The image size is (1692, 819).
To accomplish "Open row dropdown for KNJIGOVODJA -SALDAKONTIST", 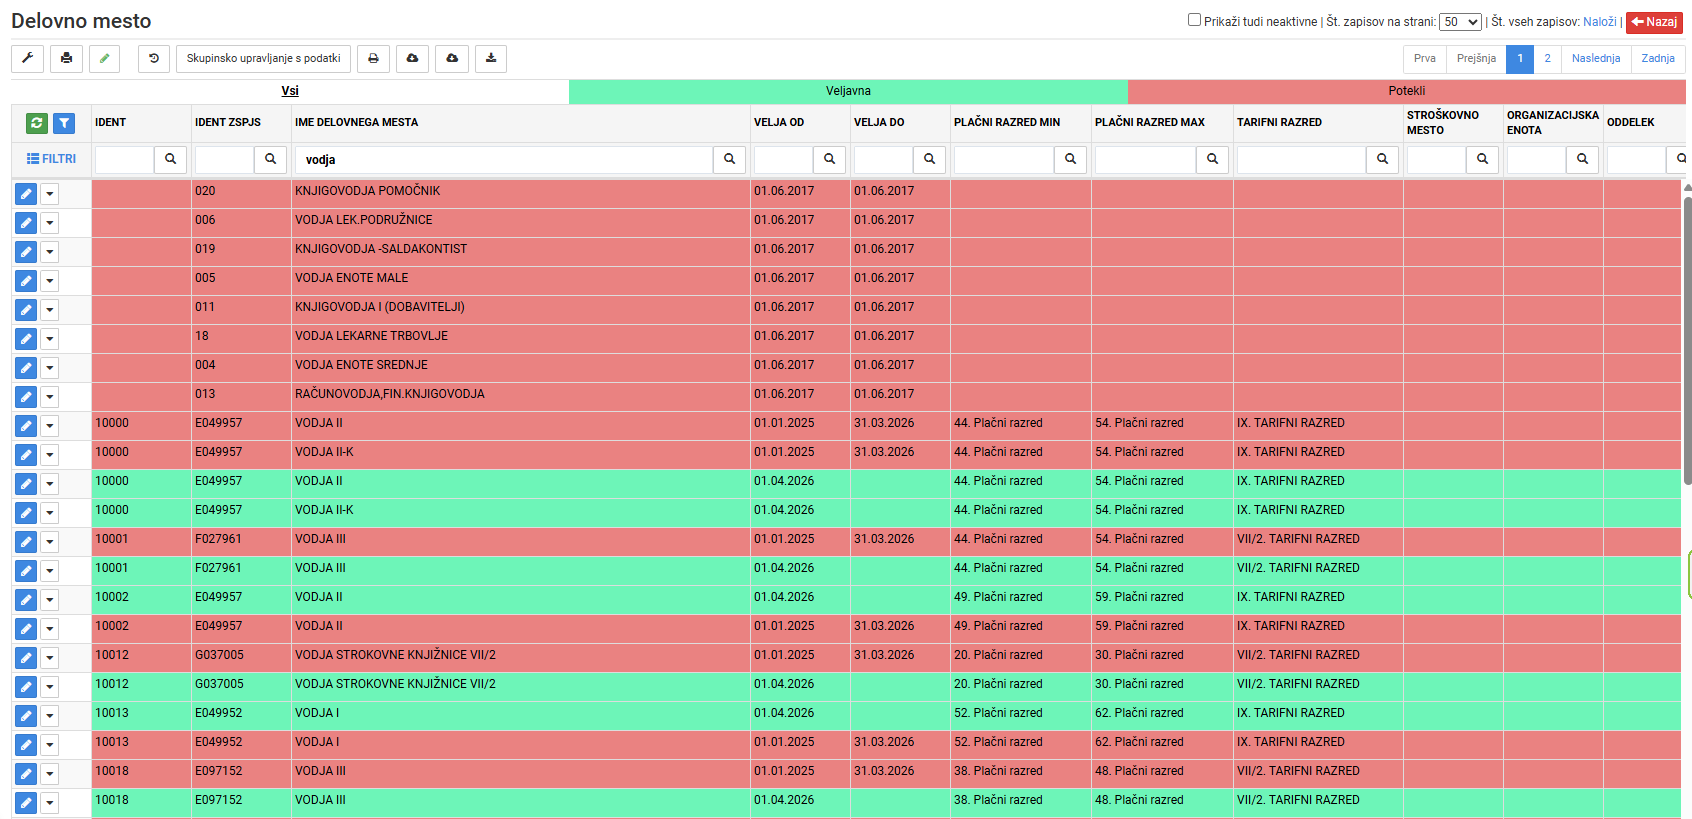I will click(x=49, y=252).
